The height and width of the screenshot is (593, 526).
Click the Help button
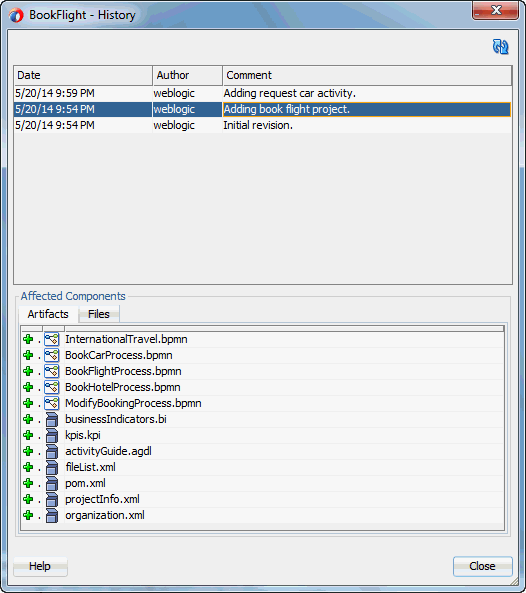pos(40,566)
